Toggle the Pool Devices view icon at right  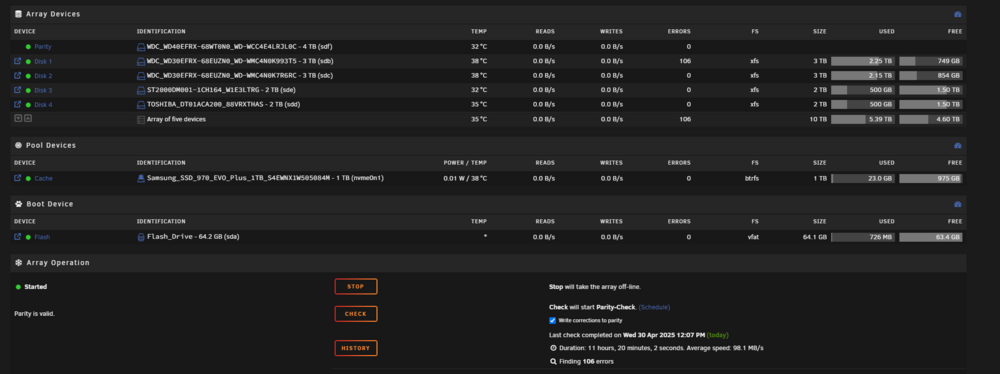click(x=957, y=146)
